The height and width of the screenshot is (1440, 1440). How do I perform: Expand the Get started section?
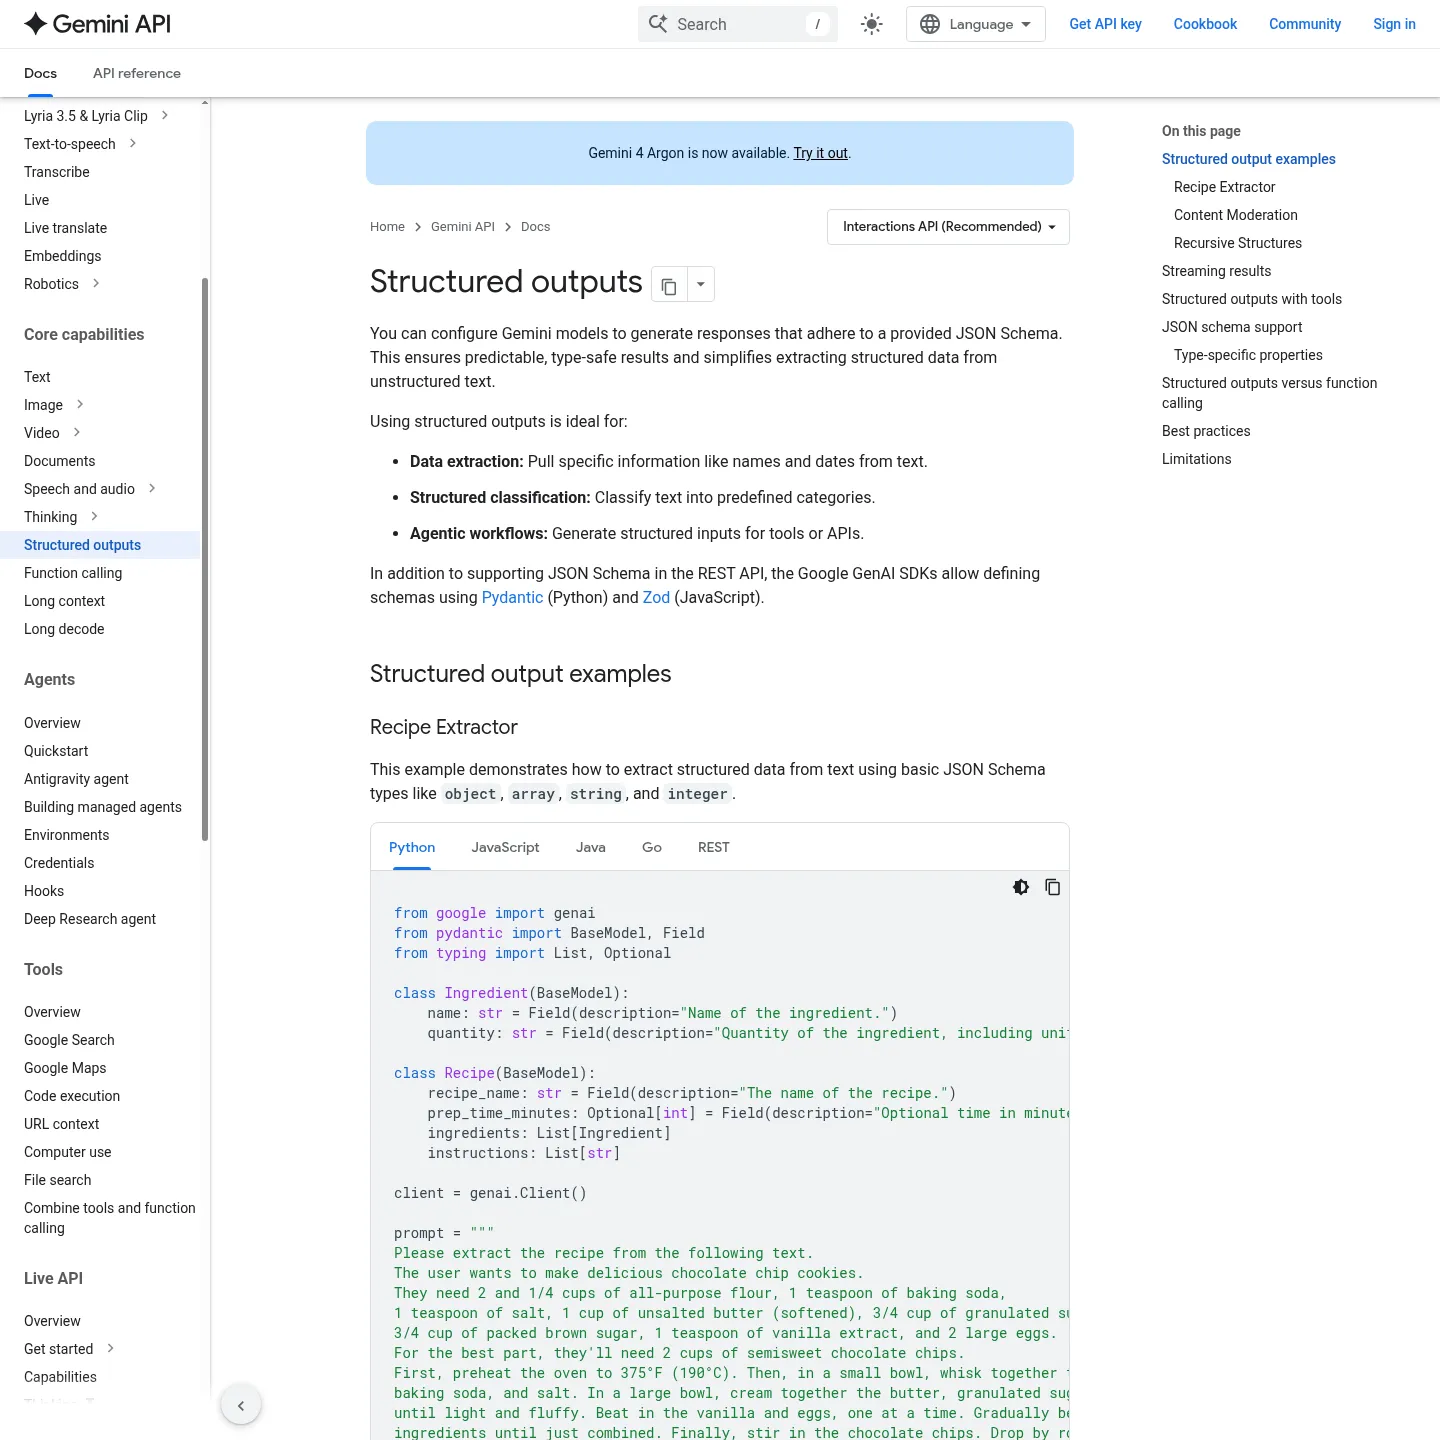(x=110, y=1349)
